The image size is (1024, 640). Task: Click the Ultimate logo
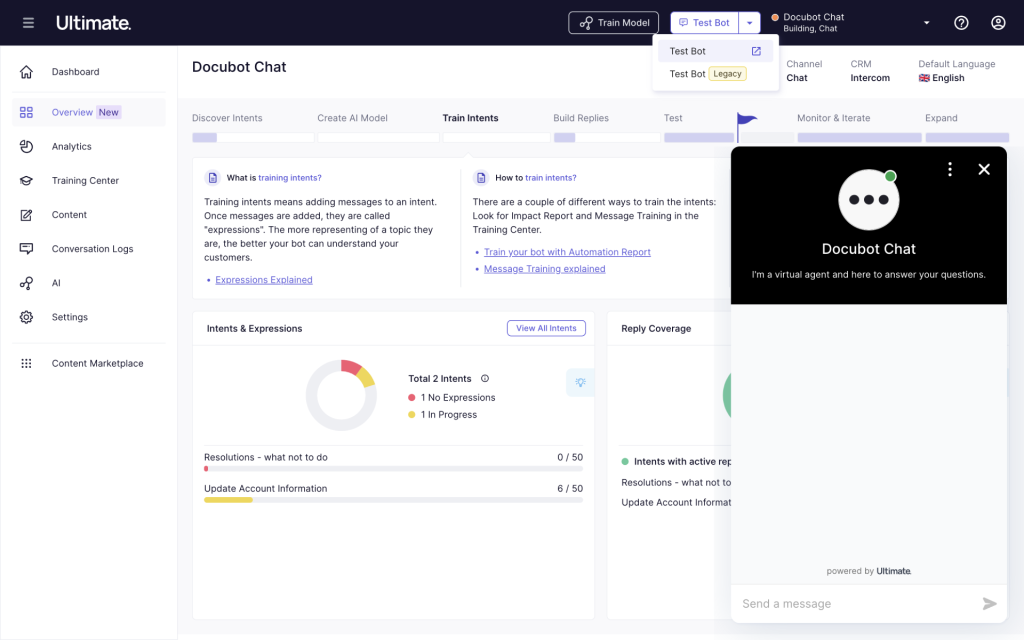tap(93, 23)
